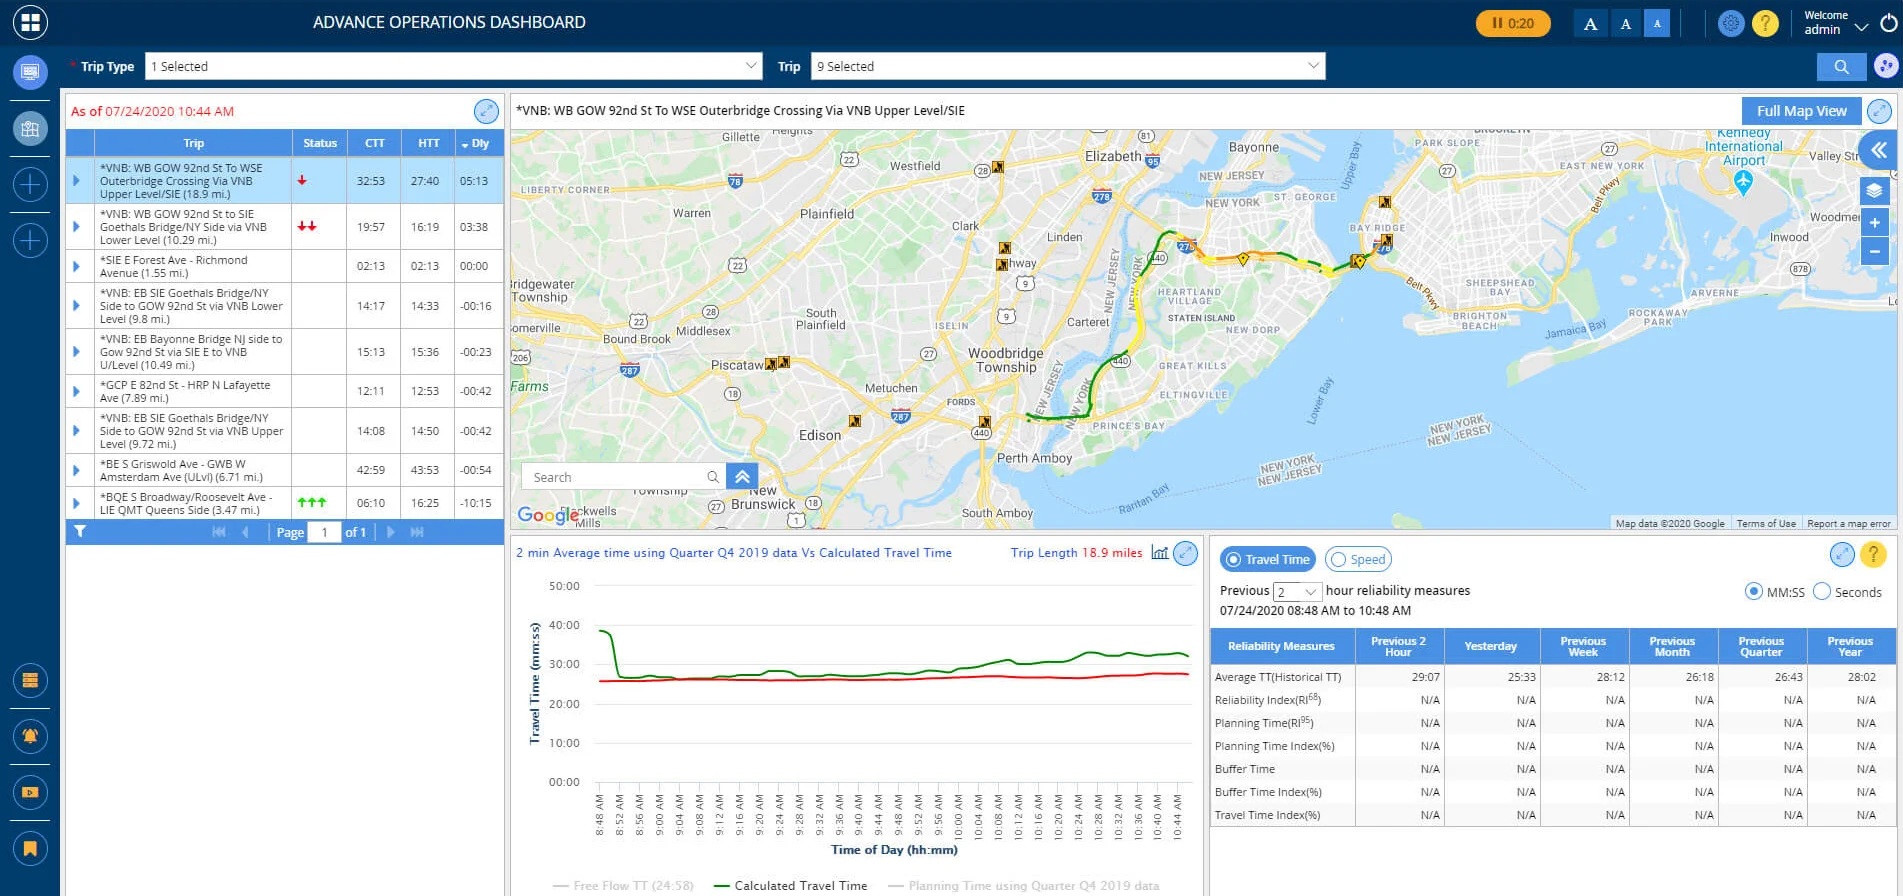Expand the SIE E Forest Ave trip row
Screen dimensions: 1903x896
click(x=76, y=266)
